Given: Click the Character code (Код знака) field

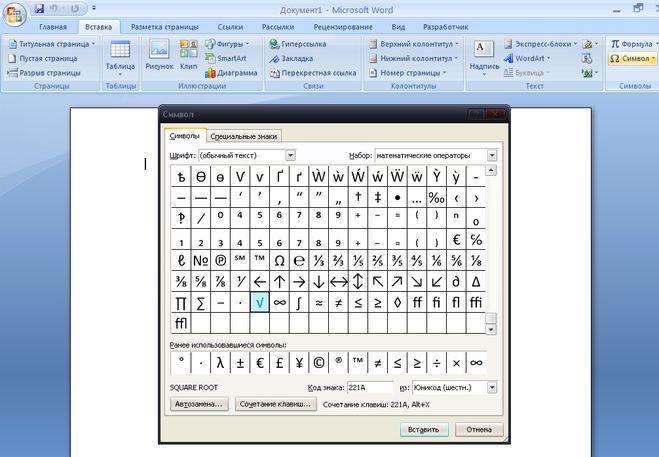Looking at the screenshot, I should [x=370, y=387].
